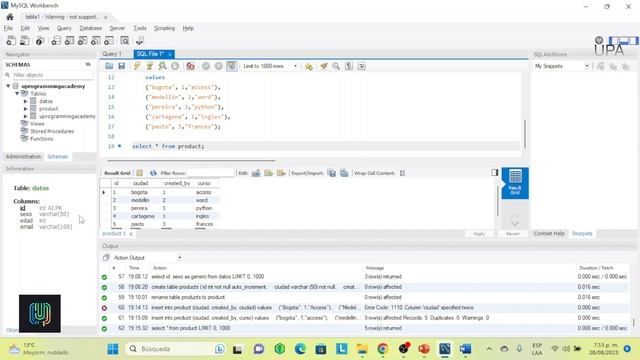Toggle continue-on-error script execution
Screen dimensions: 640x360
pyautogui.click(x=190, y=66)
